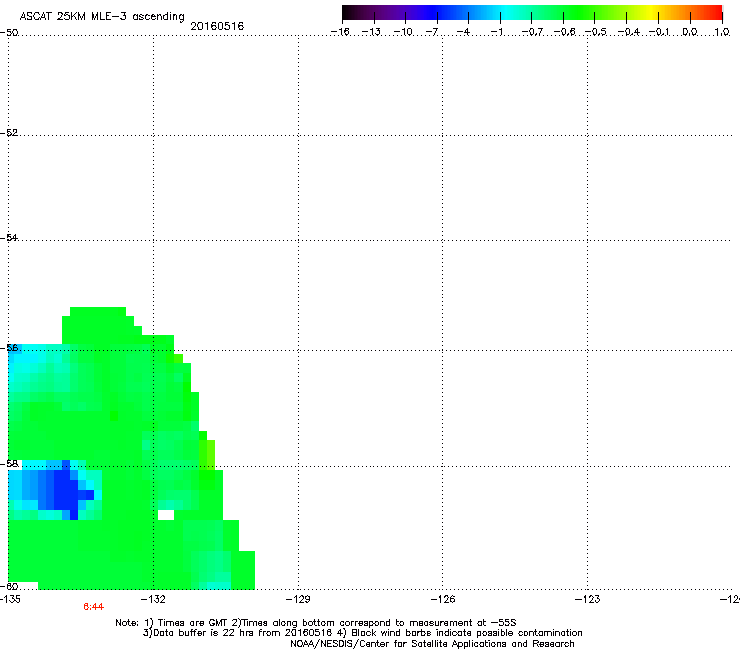This screenshot has height=650, width=740.
Task: Click the date label 20160516
Action: click(x=217, y=26)
